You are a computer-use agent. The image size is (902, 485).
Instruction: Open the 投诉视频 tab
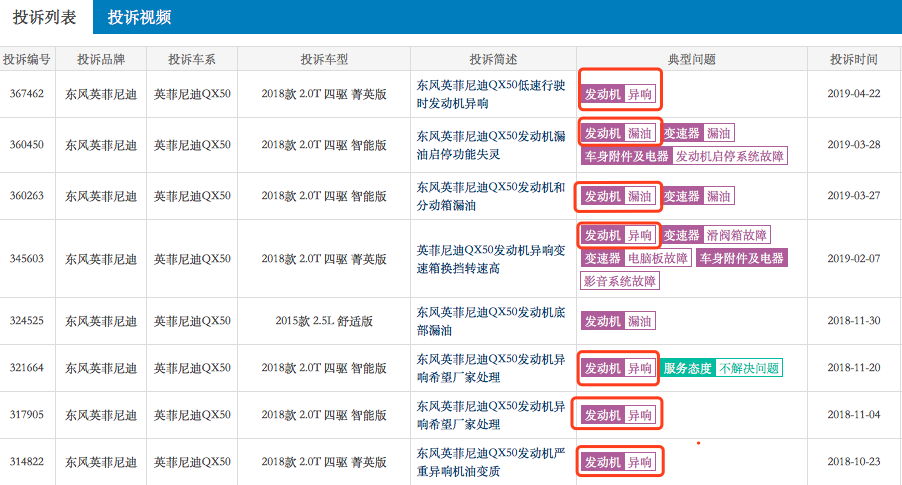click(x=139, y=17)
